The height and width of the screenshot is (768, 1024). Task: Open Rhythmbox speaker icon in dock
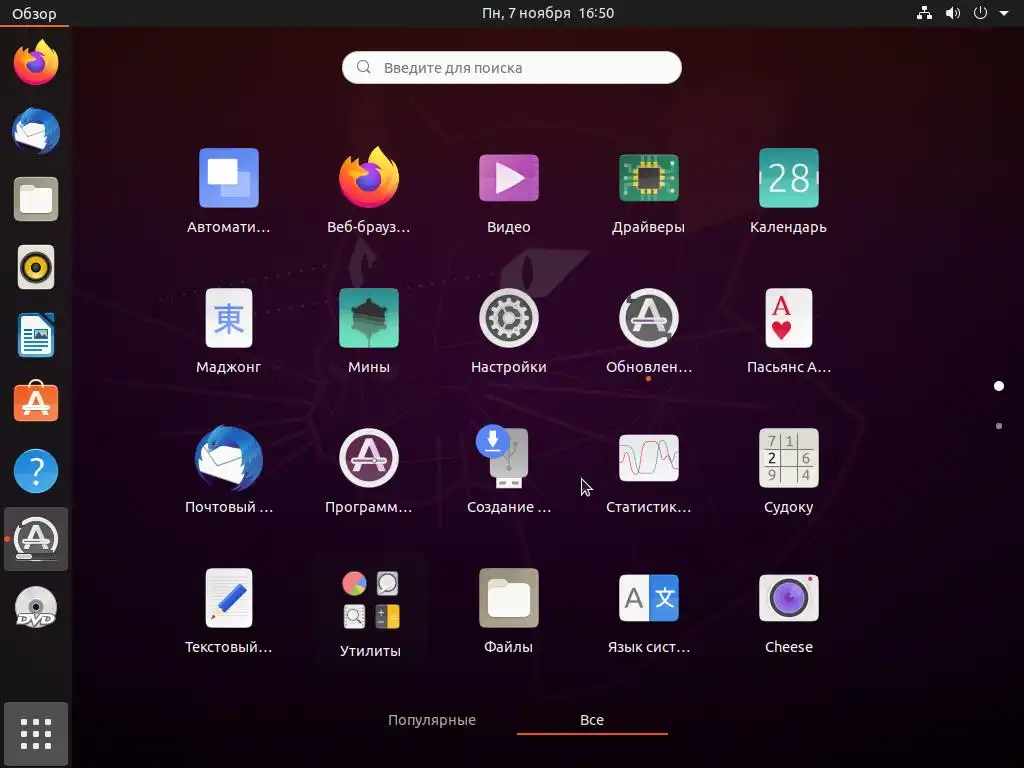tap(36, 267)
